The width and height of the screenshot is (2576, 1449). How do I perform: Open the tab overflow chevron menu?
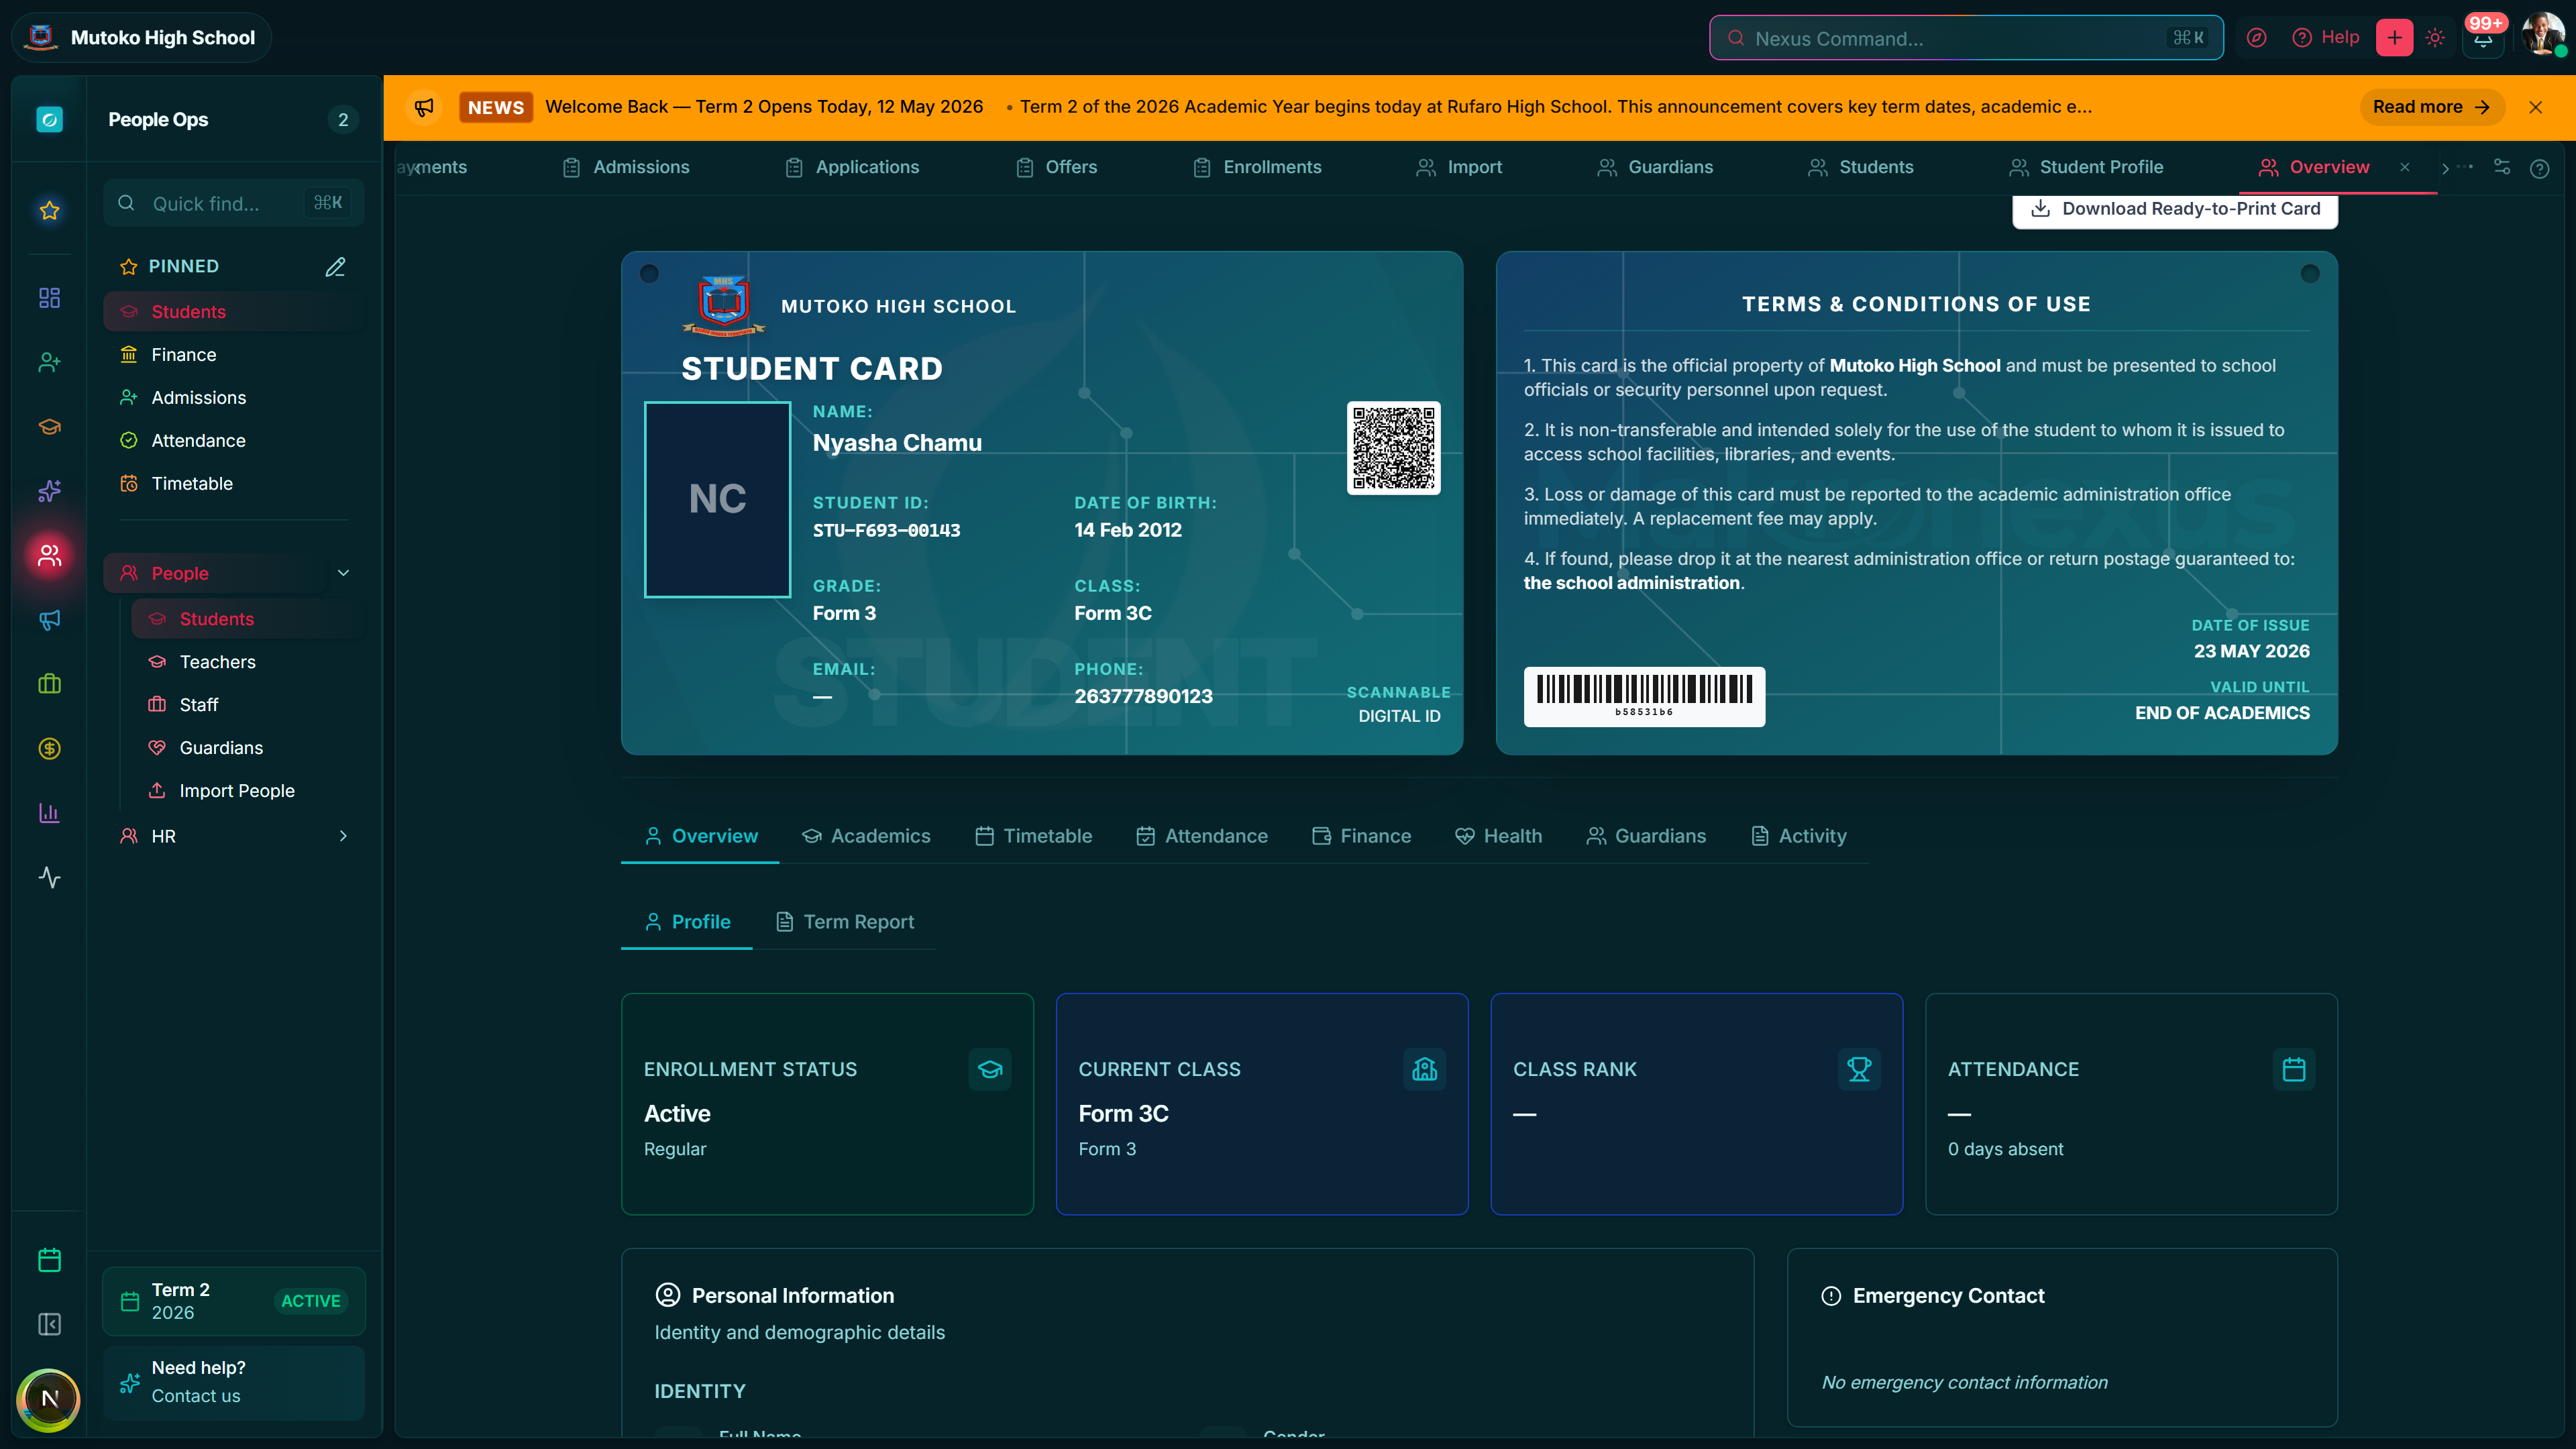pyautogui.click(x=2446, y=168)
